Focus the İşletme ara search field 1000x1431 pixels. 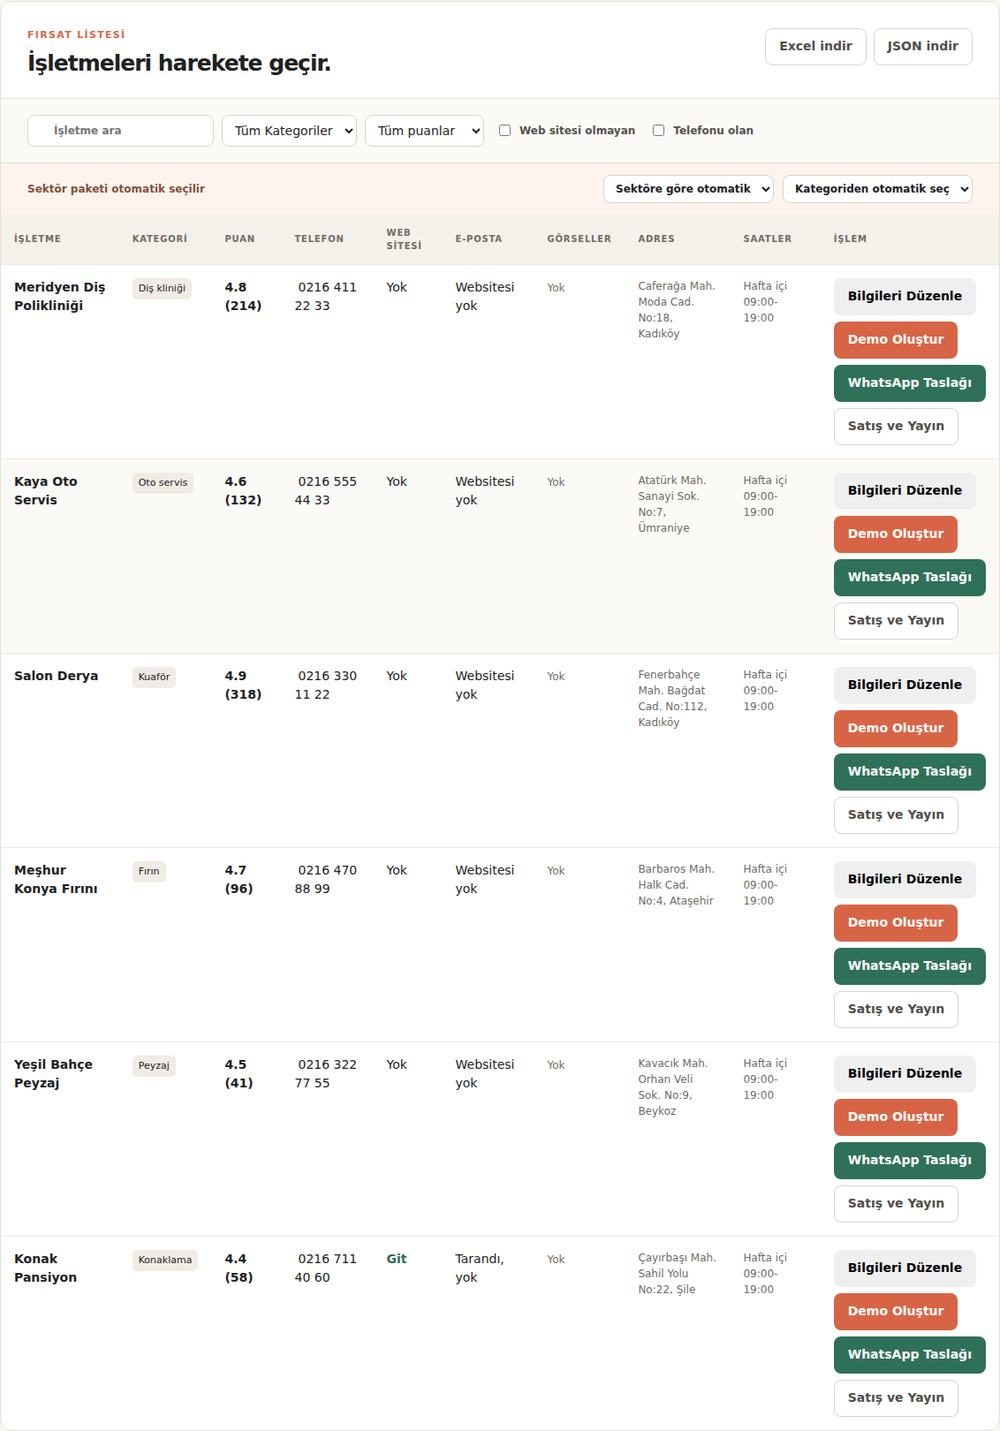click(x=120, y=131)
